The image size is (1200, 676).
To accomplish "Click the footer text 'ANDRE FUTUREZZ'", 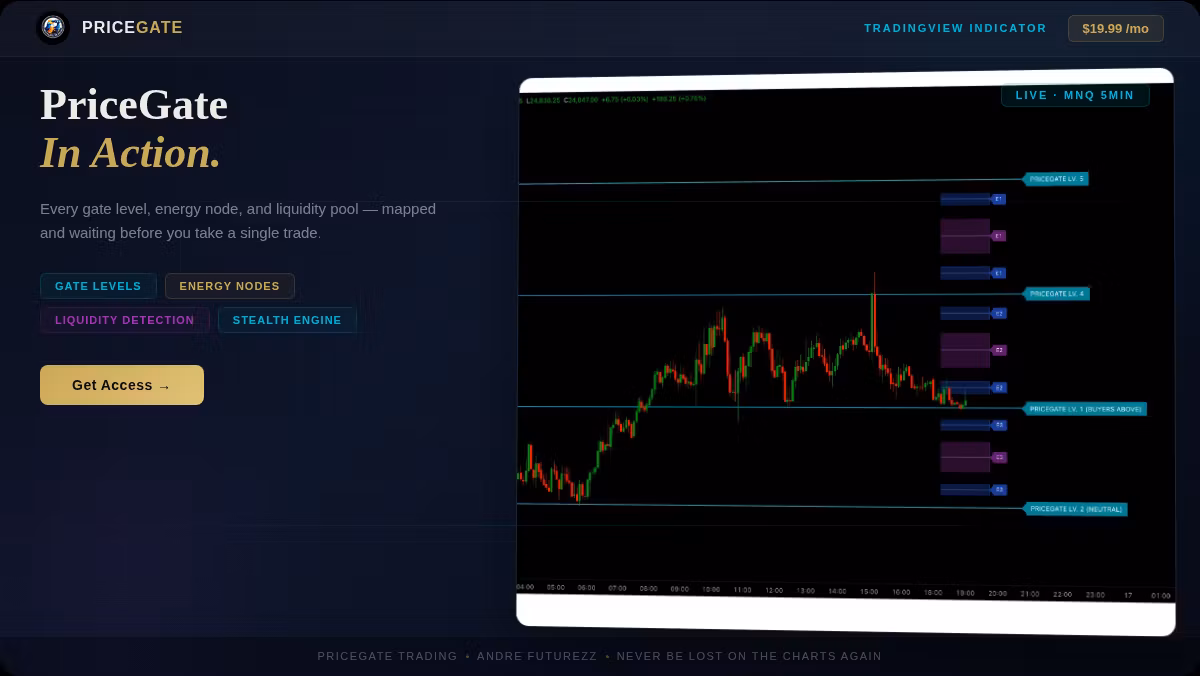I will click(x=537, y=656).
